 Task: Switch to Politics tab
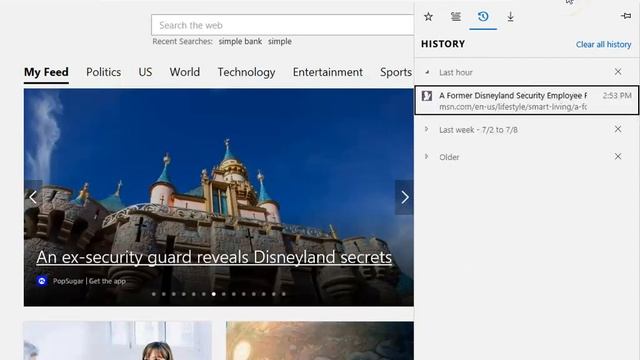click(x=103, y=72)
